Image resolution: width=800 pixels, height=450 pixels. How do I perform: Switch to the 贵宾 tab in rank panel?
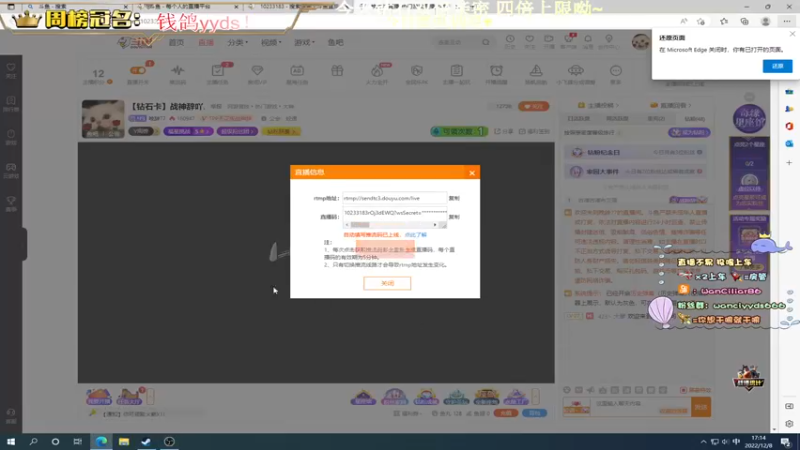[x=656, y=118]
